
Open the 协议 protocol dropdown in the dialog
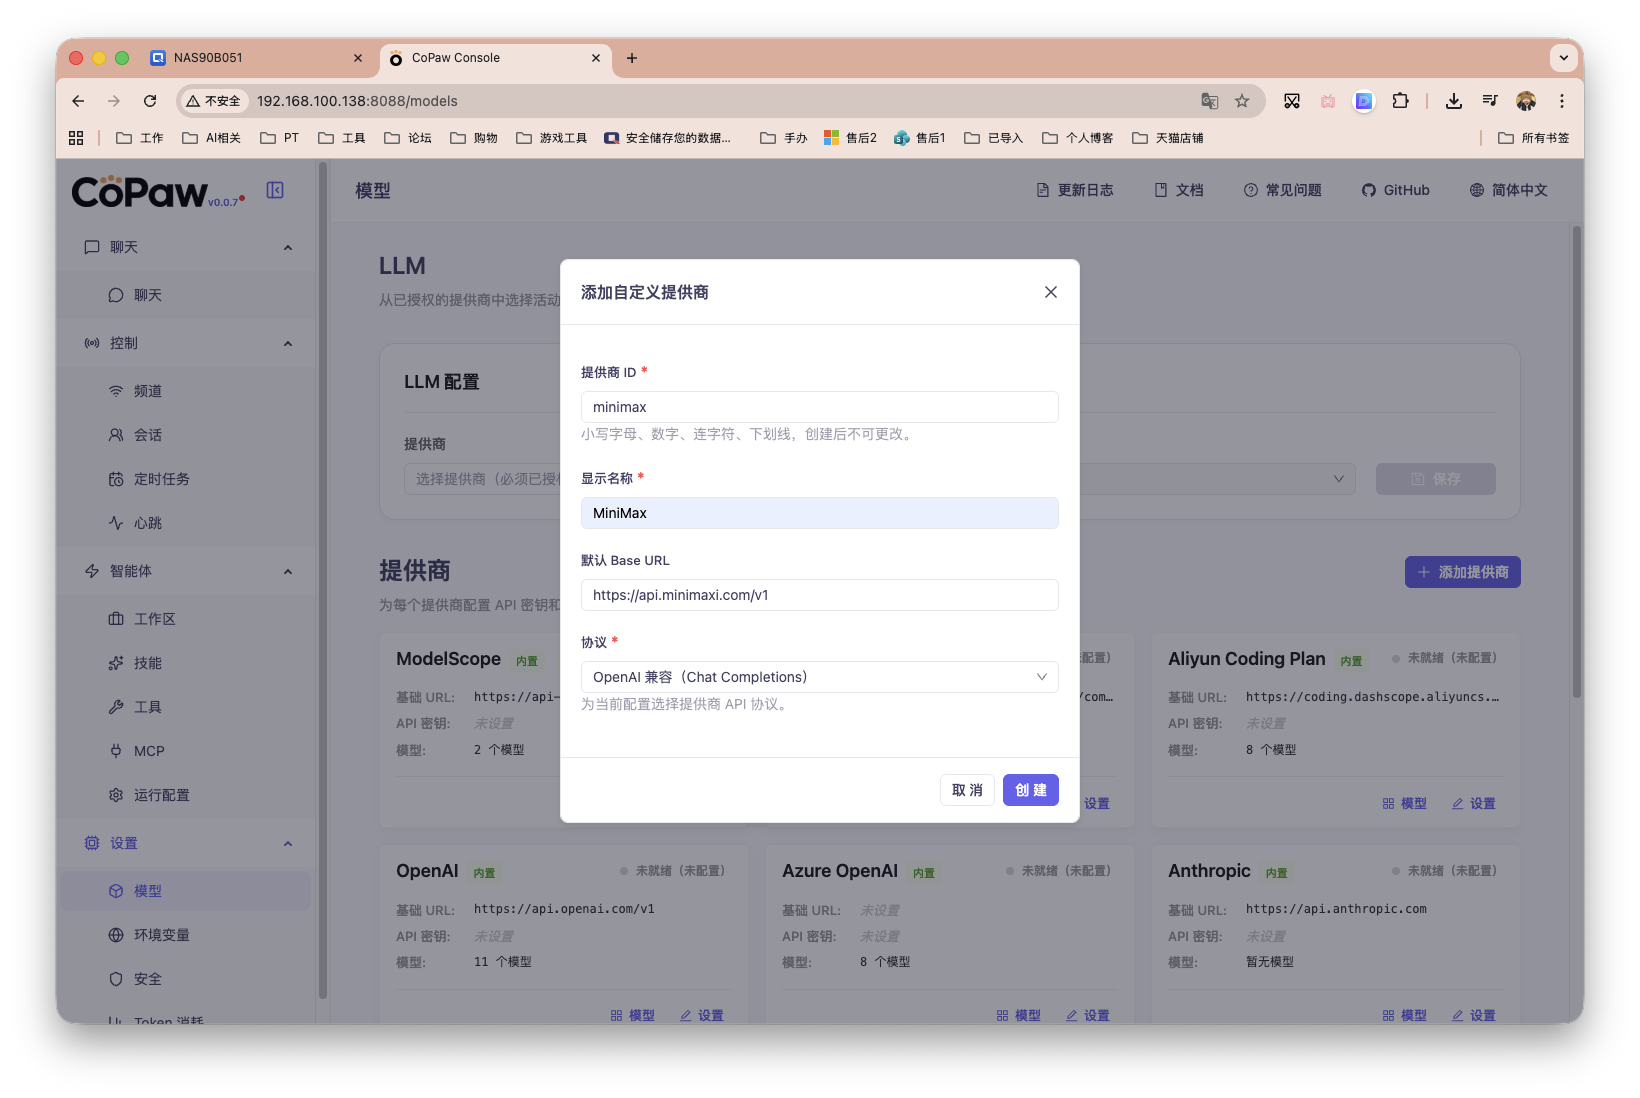(819, 677)
